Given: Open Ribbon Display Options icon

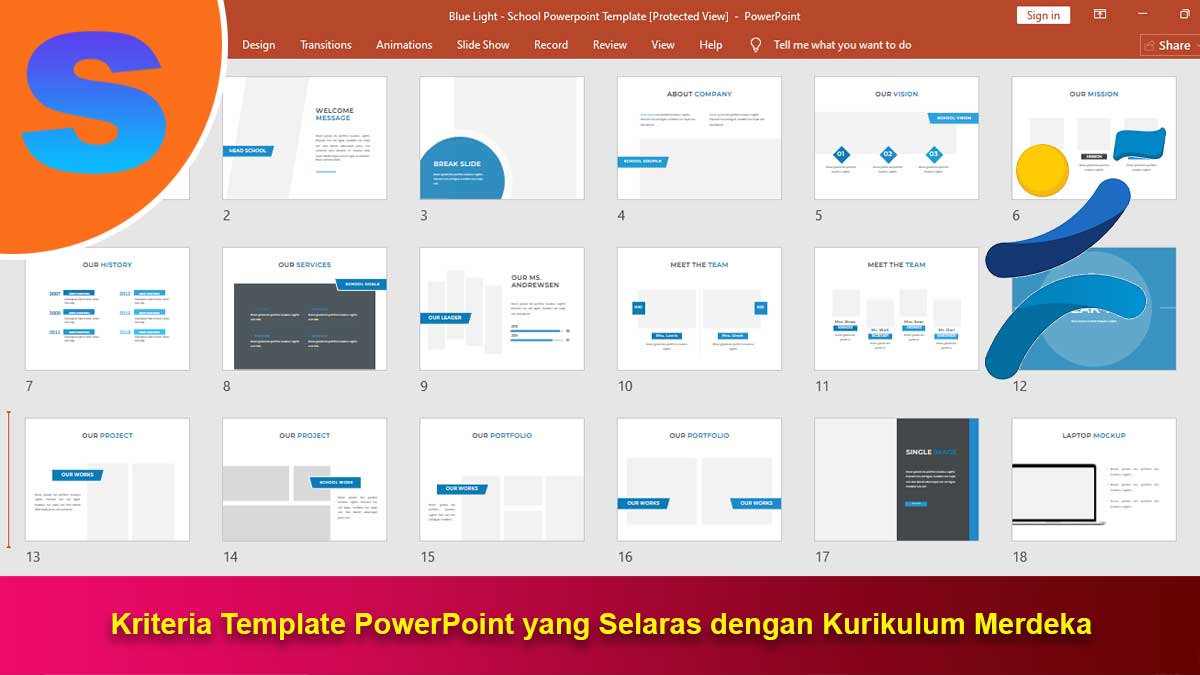Looking at the screenshot, I should pos(1100,15).
